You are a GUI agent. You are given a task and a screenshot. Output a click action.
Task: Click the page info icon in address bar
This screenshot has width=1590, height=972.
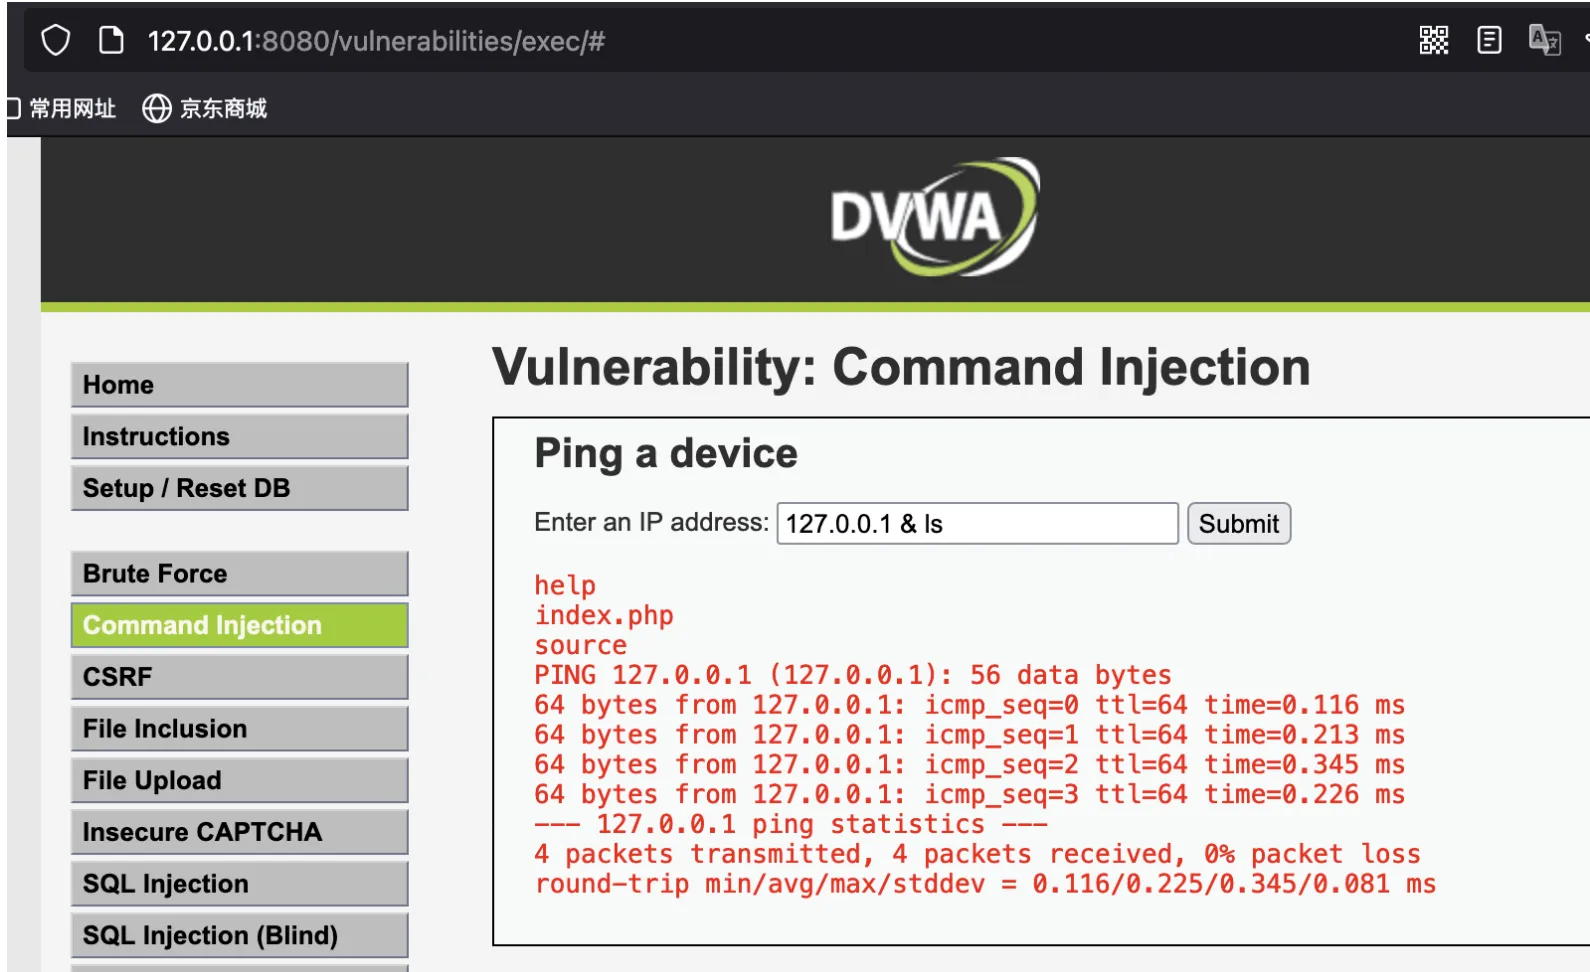111,41
